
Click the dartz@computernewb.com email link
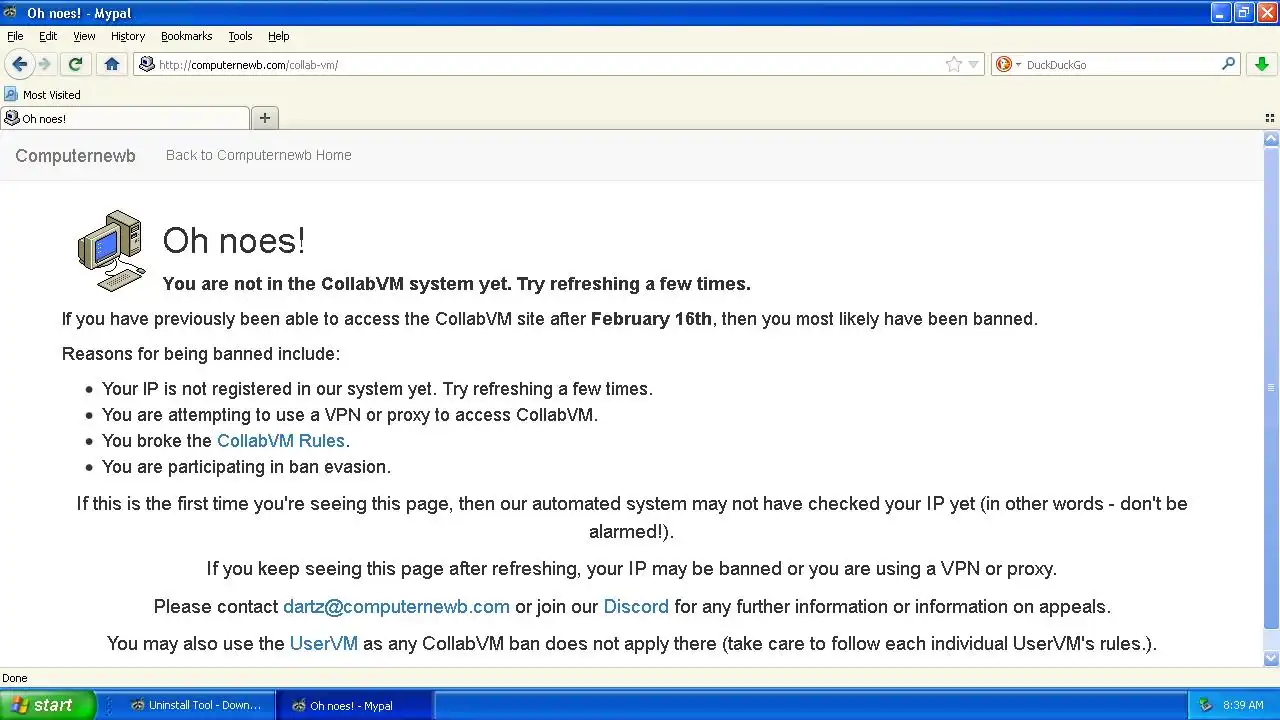point(396,607)
